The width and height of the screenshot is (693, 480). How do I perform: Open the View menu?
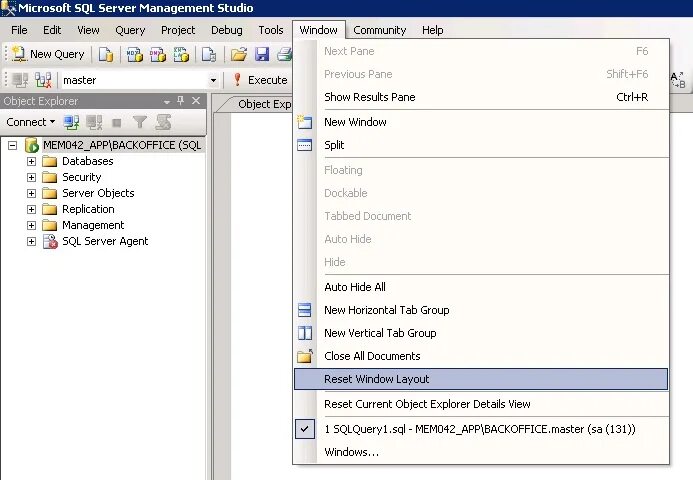tap(88, 30)
